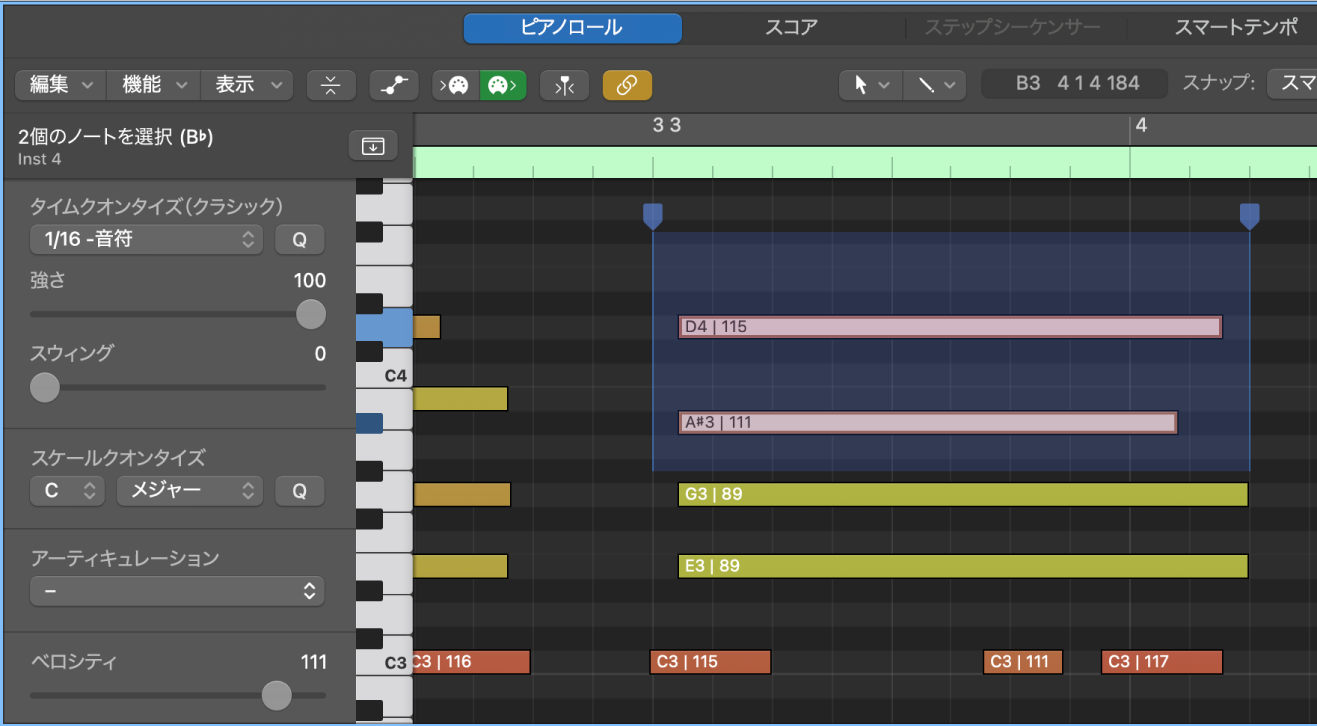Click the スウィング value 0
The height and width of the screenshot is (726, 1317).
[x=320, y=353]
